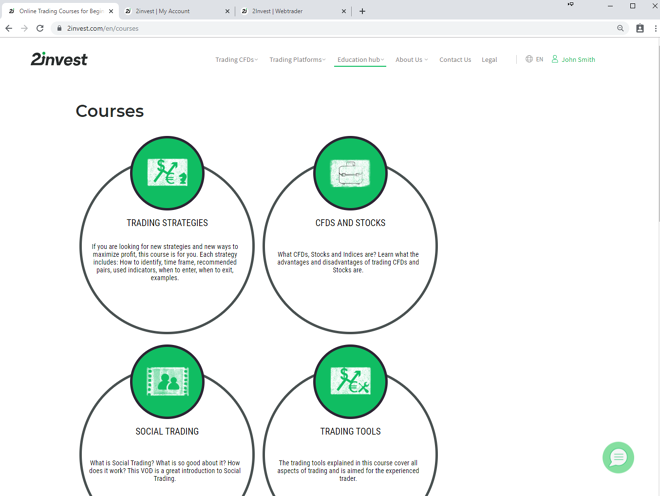Image resolution: width=660 pixels, height=496 pixels.
Task: Expand the Trading Platforms menu
Action: point(298,59)
